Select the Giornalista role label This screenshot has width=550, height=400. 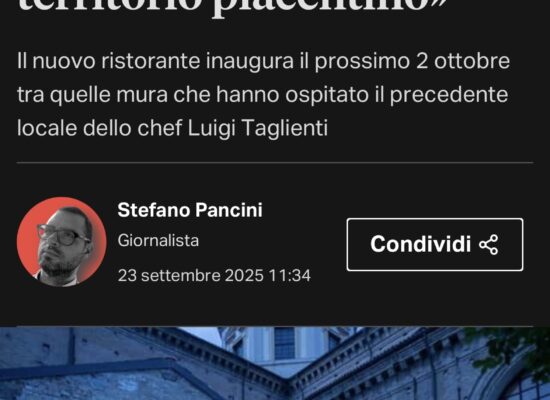[158, 241]
